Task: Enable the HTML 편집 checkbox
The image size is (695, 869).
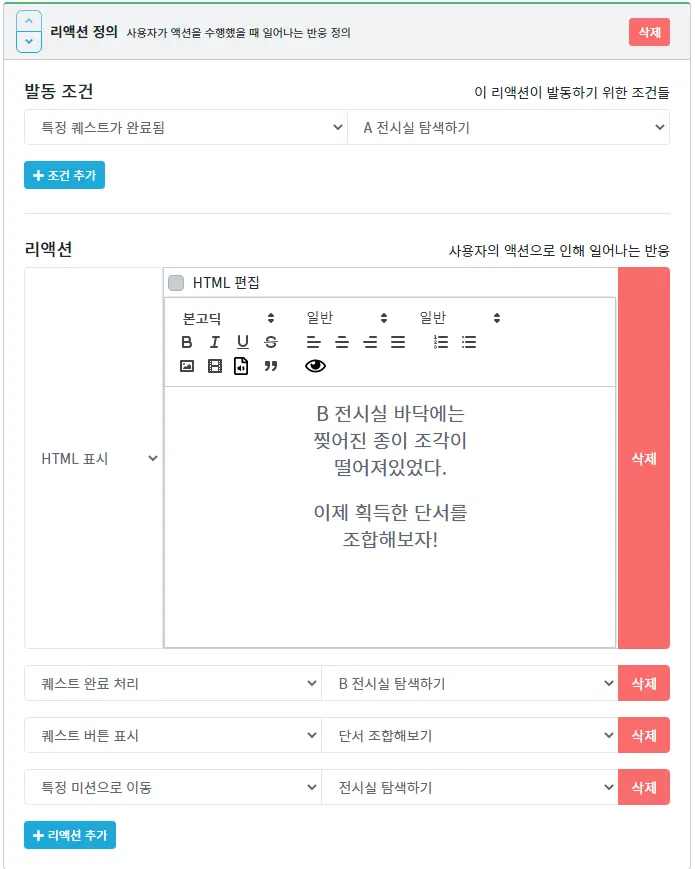Action: [x=176, y=283]
